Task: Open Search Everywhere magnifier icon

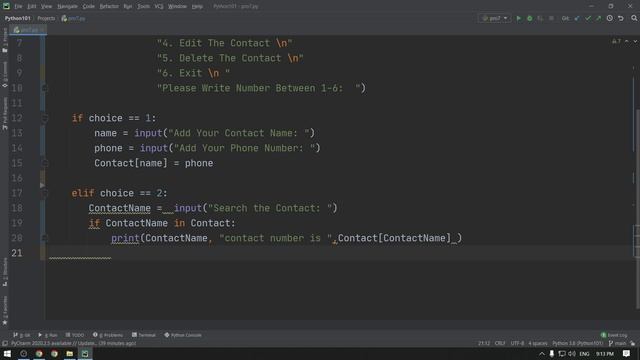Action: point(634,18)
